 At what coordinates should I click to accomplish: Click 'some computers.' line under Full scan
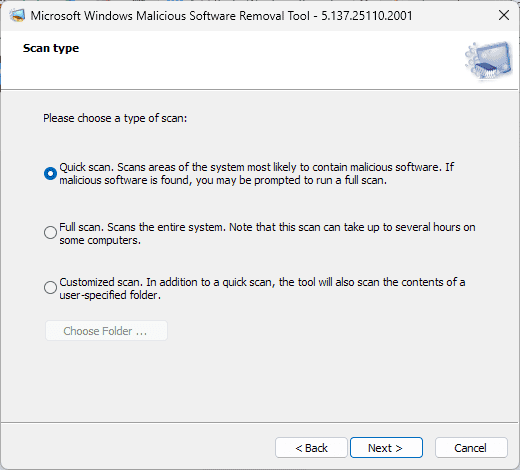coord(100,240)
